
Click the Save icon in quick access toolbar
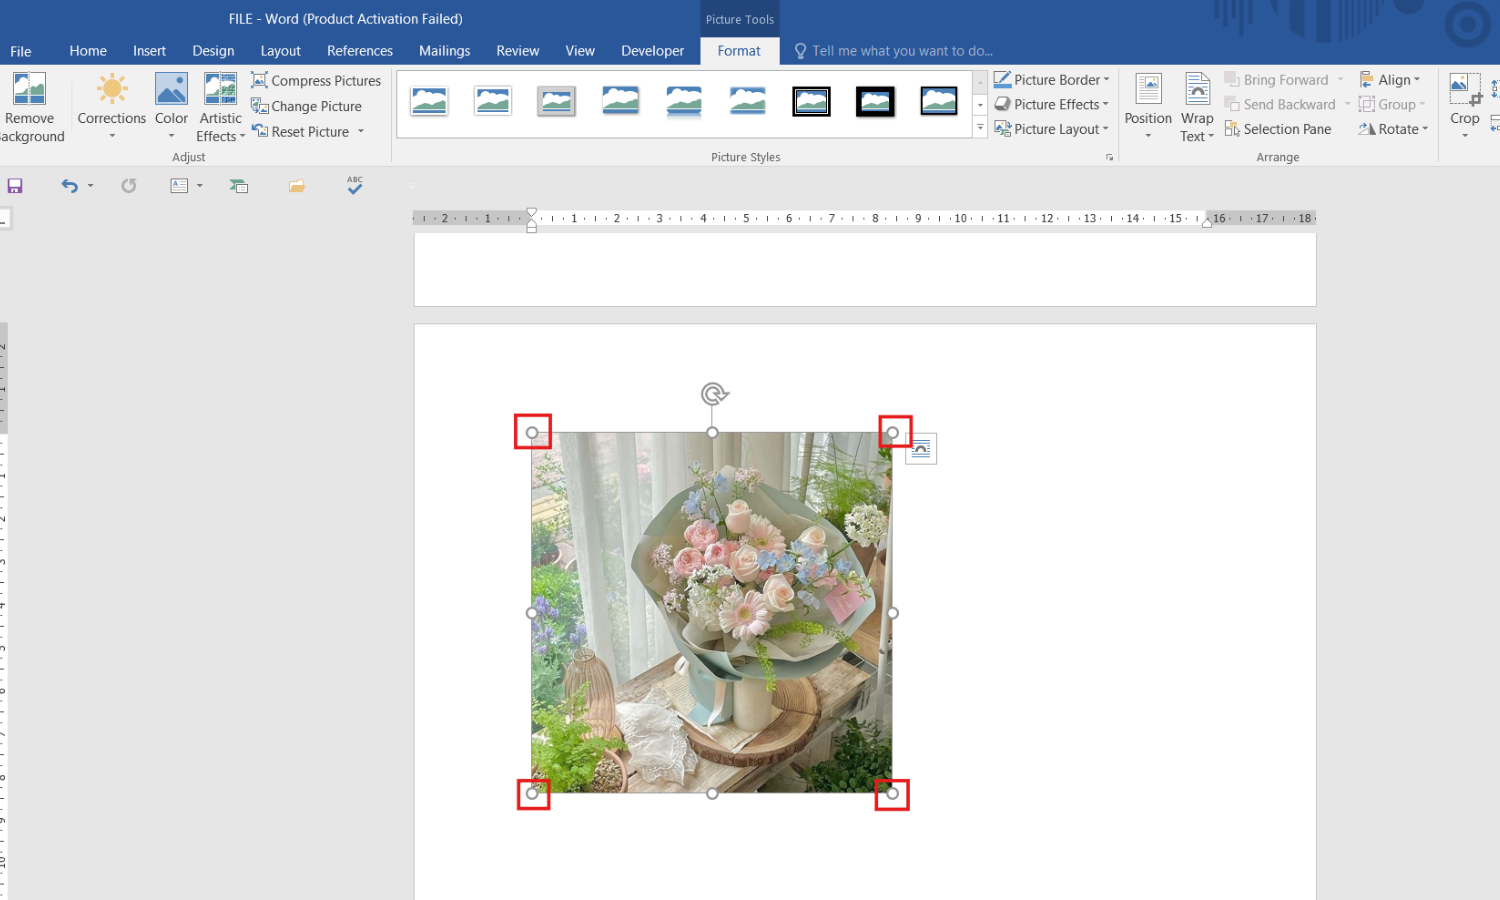pos(15,186)
